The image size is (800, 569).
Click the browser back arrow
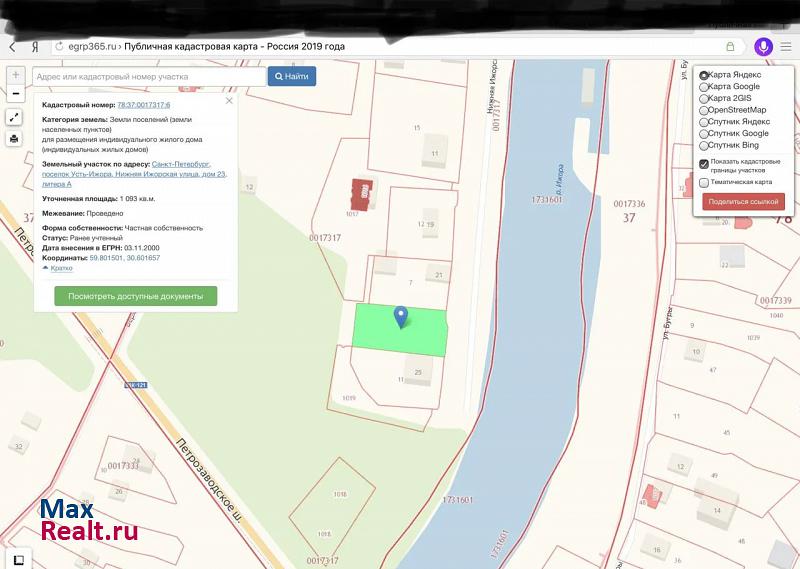tap(12, 47)
